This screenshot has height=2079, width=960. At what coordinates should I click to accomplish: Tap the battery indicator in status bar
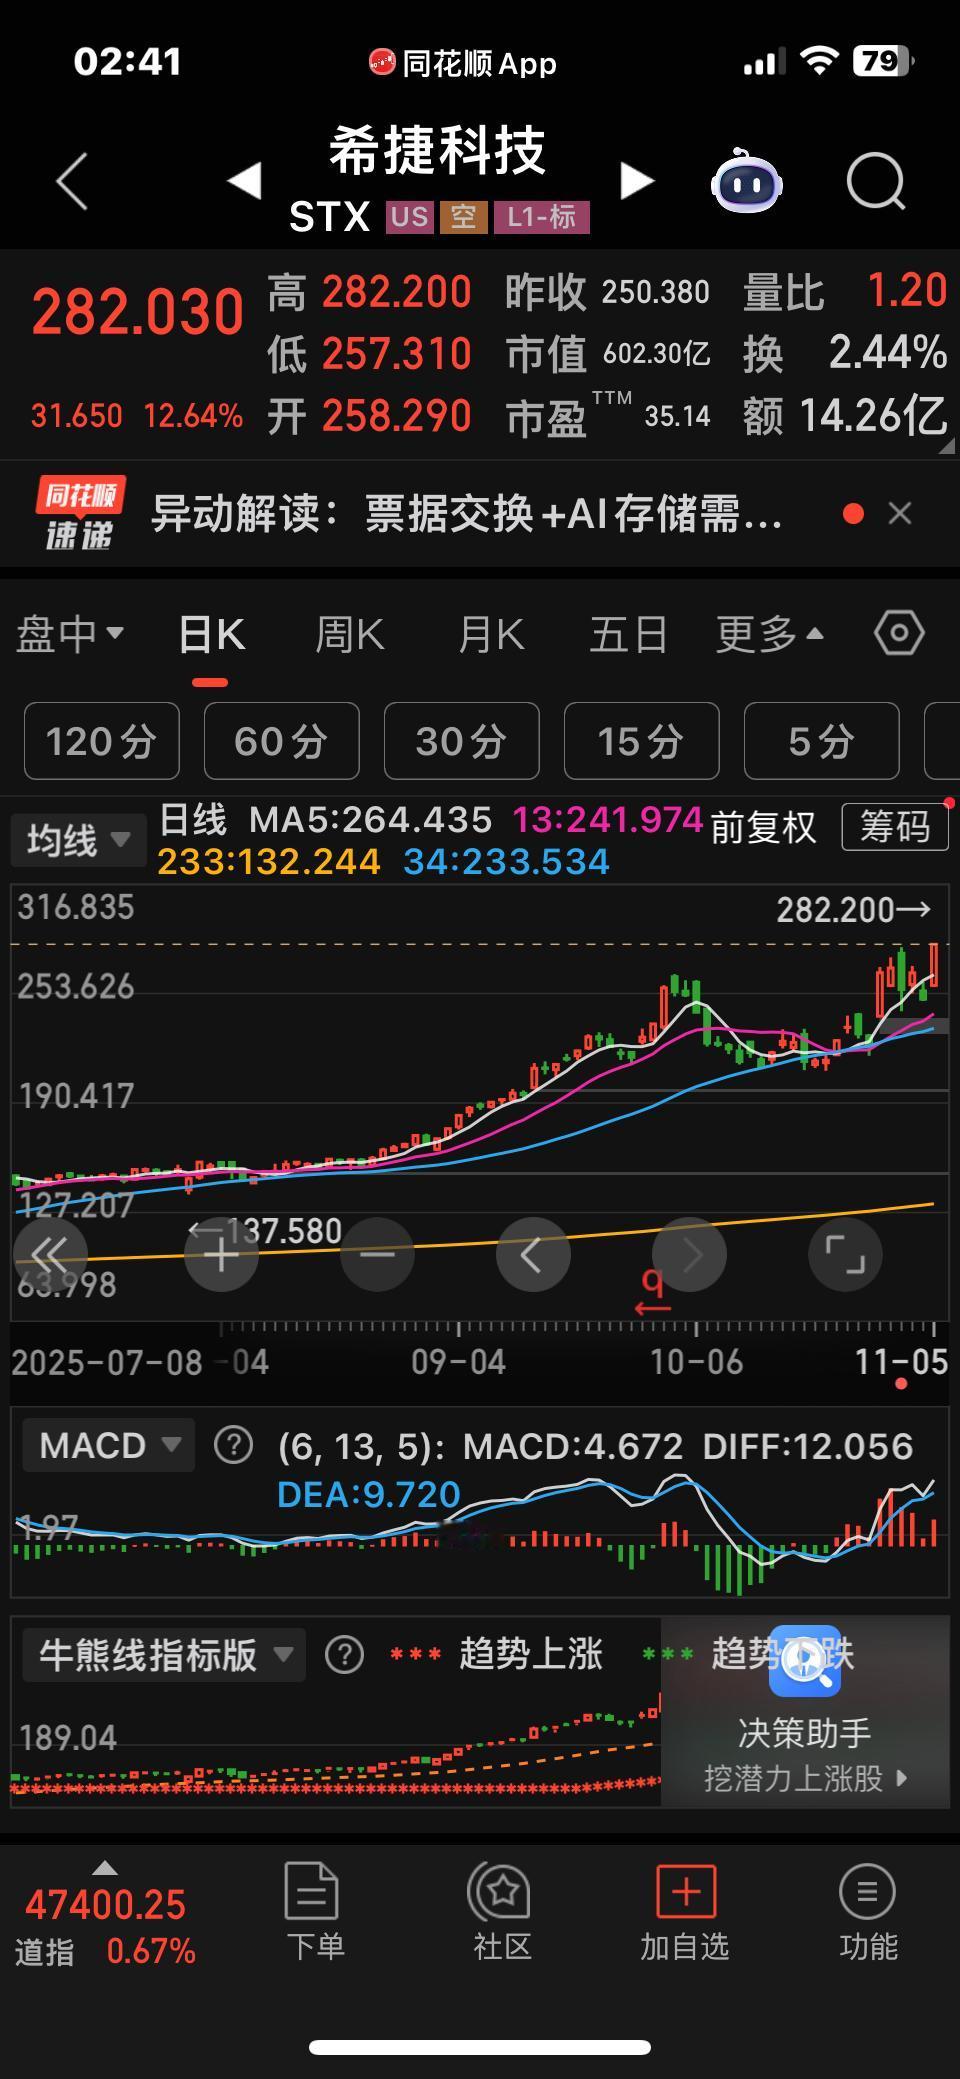(x=882, y=62)
